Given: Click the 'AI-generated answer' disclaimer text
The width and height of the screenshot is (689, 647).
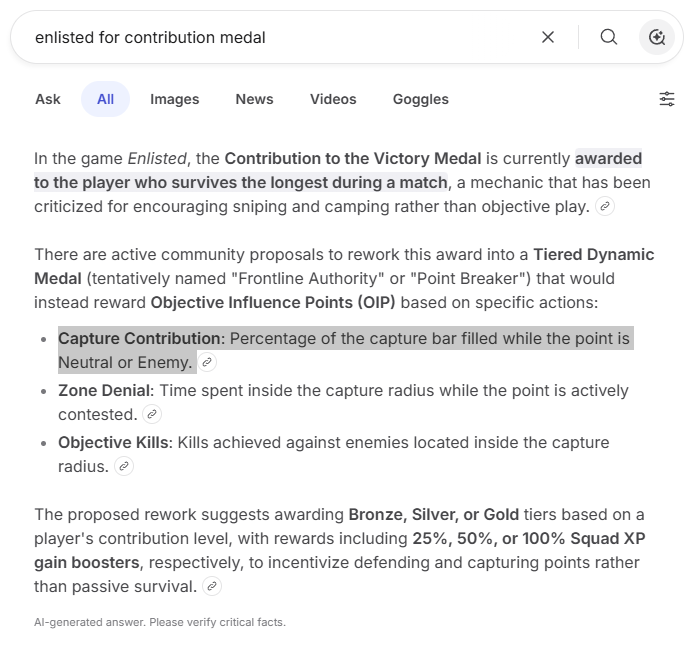Looking at the screenshot, I should (160, 622).
